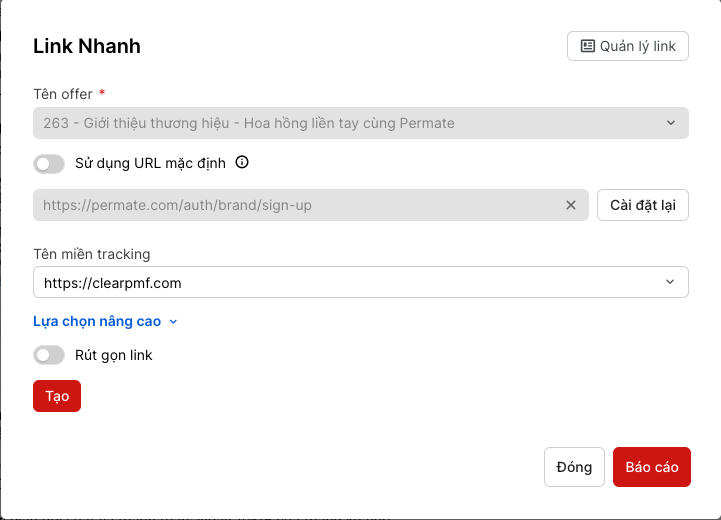
Task: Click the info icon beside Sử dụng URL mặc định
Action: (241, 163)
